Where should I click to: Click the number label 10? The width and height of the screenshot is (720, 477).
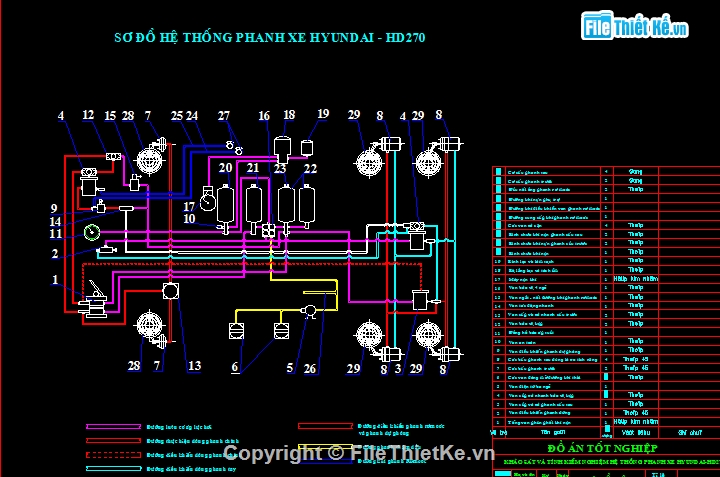[190, 219]
